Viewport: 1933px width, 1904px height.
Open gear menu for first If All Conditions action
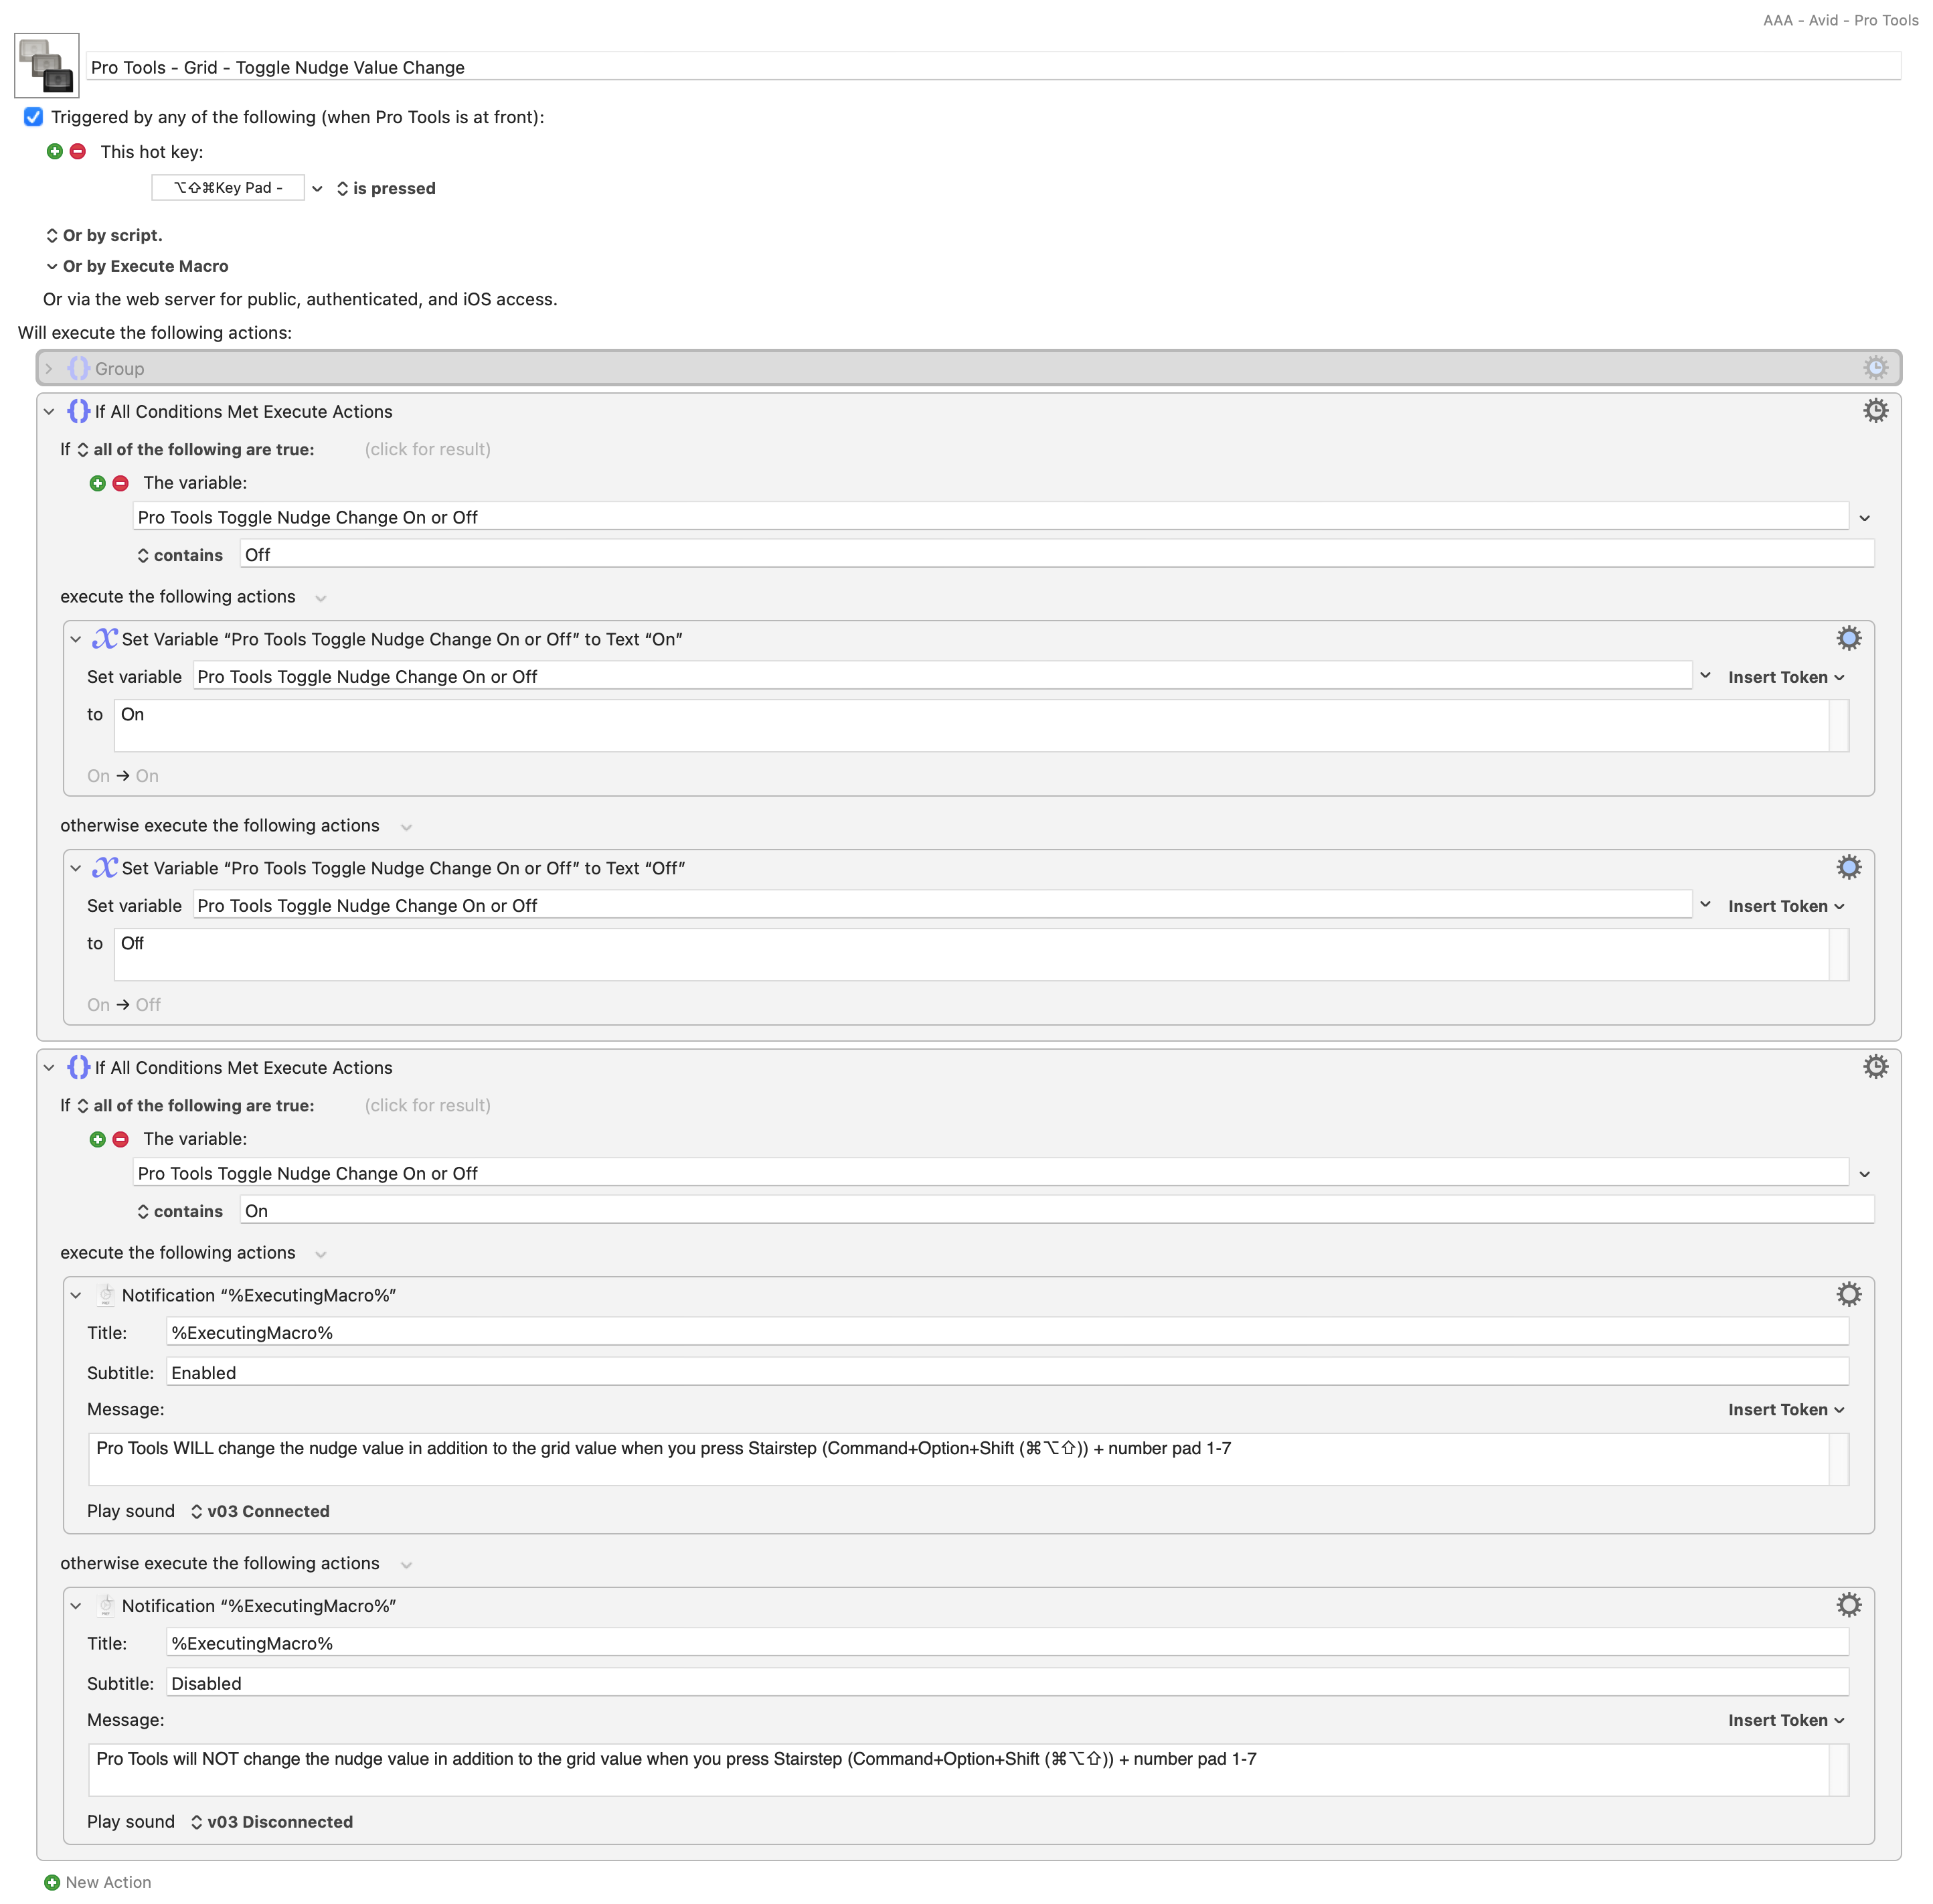point(1874,411)
